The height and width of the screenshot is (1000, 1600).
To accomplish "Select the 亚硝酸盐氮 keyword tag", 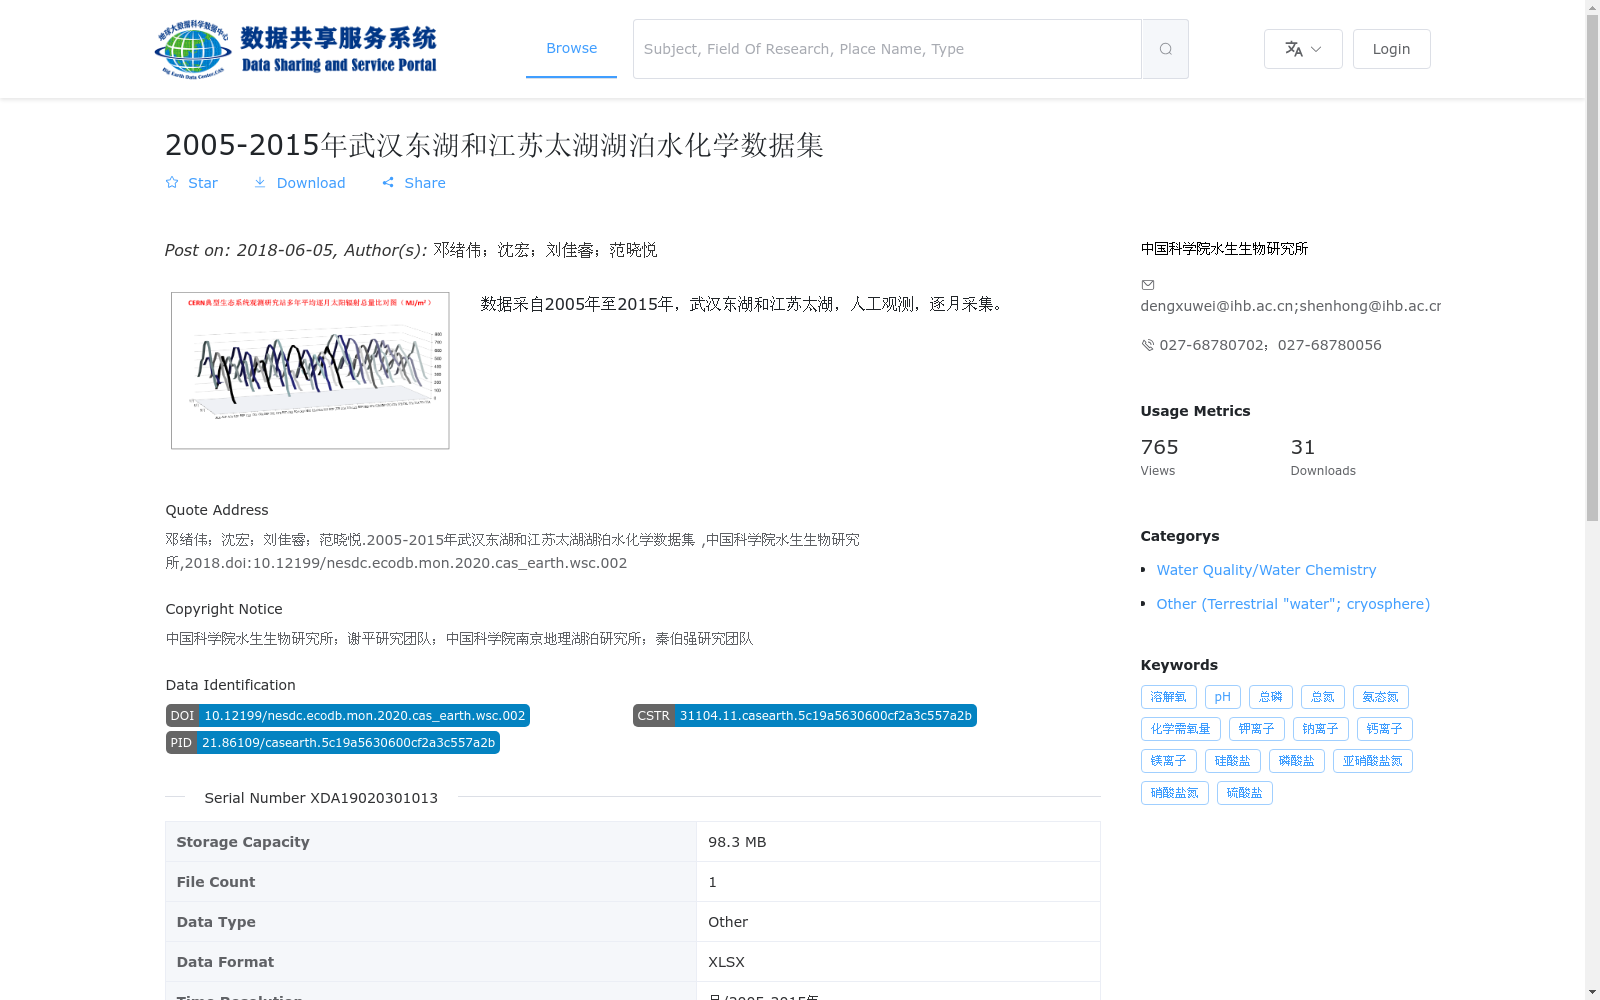I will (1372, 761).
